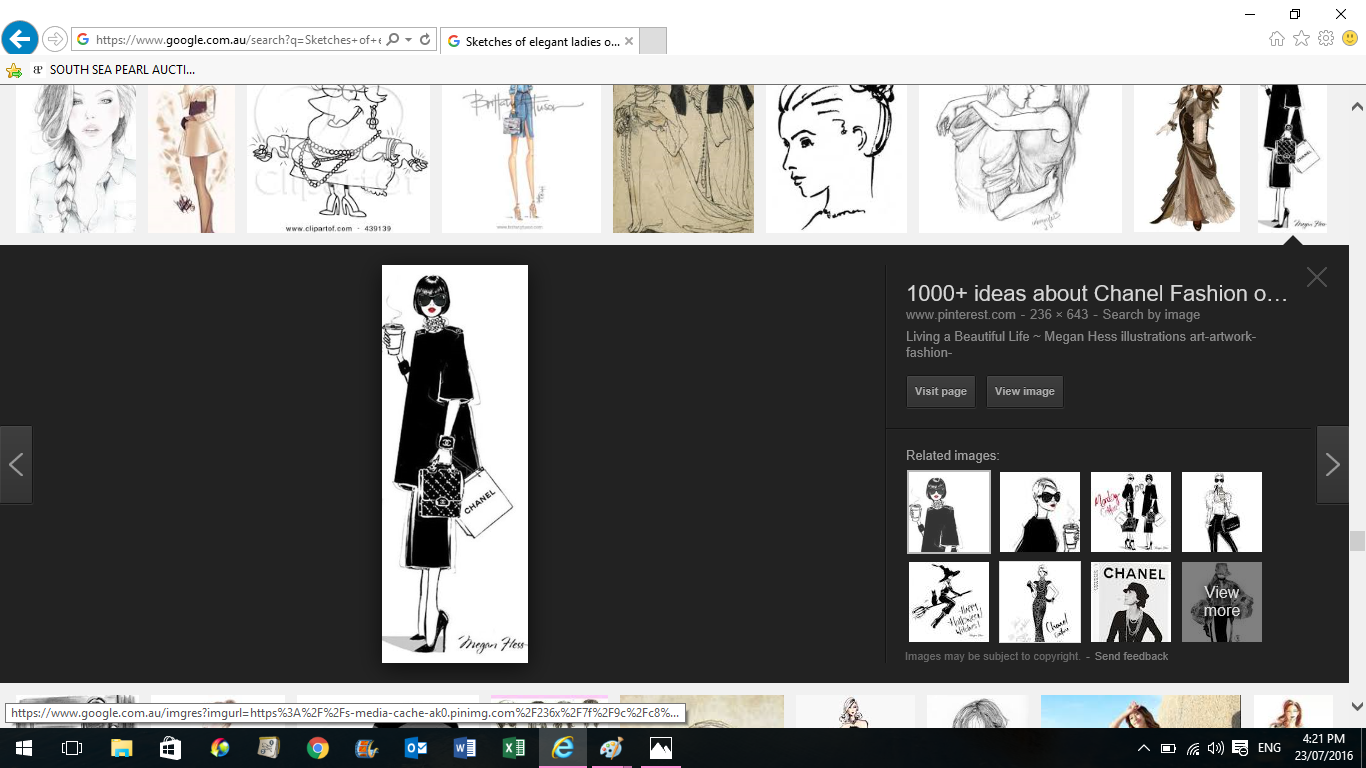This screenshot has width=1366, height=768.
Task: Go to the next image with right arrow
Action: pyautogui.click(x=1332, y=464)
